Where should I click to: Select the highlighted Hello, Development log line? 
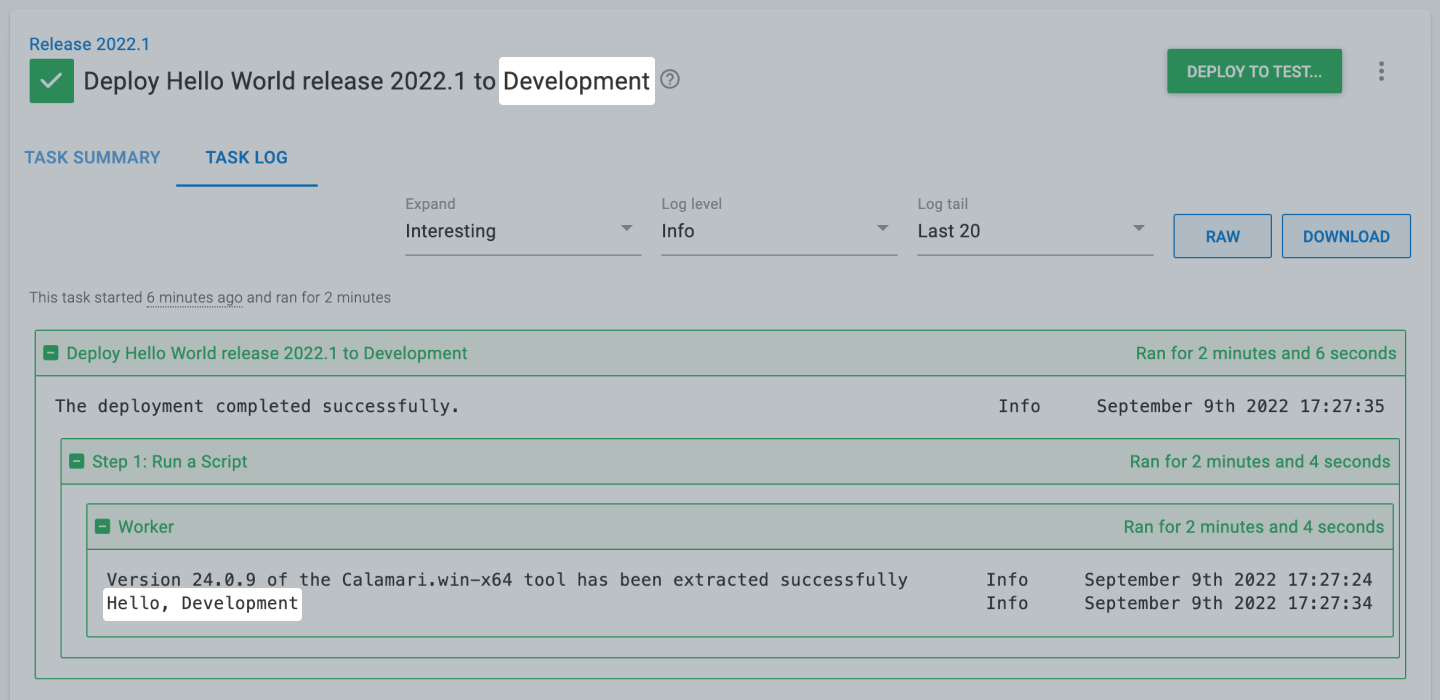click(x=201, y=603)
